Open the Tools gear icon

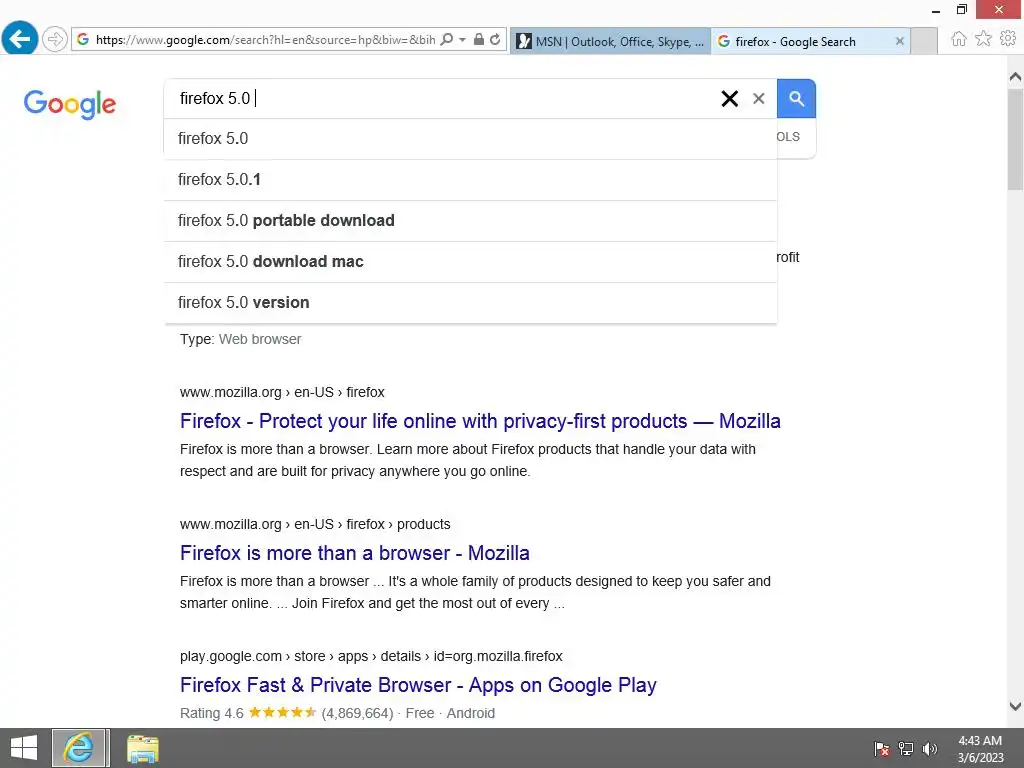[1008, 39]
